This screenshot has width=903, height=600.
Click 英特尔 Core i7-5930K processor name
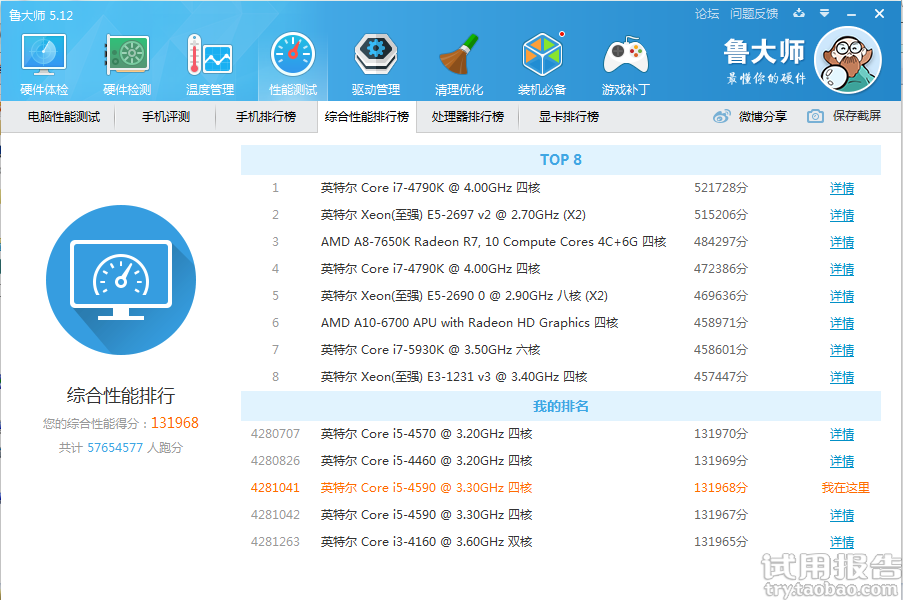click(431, 350)
